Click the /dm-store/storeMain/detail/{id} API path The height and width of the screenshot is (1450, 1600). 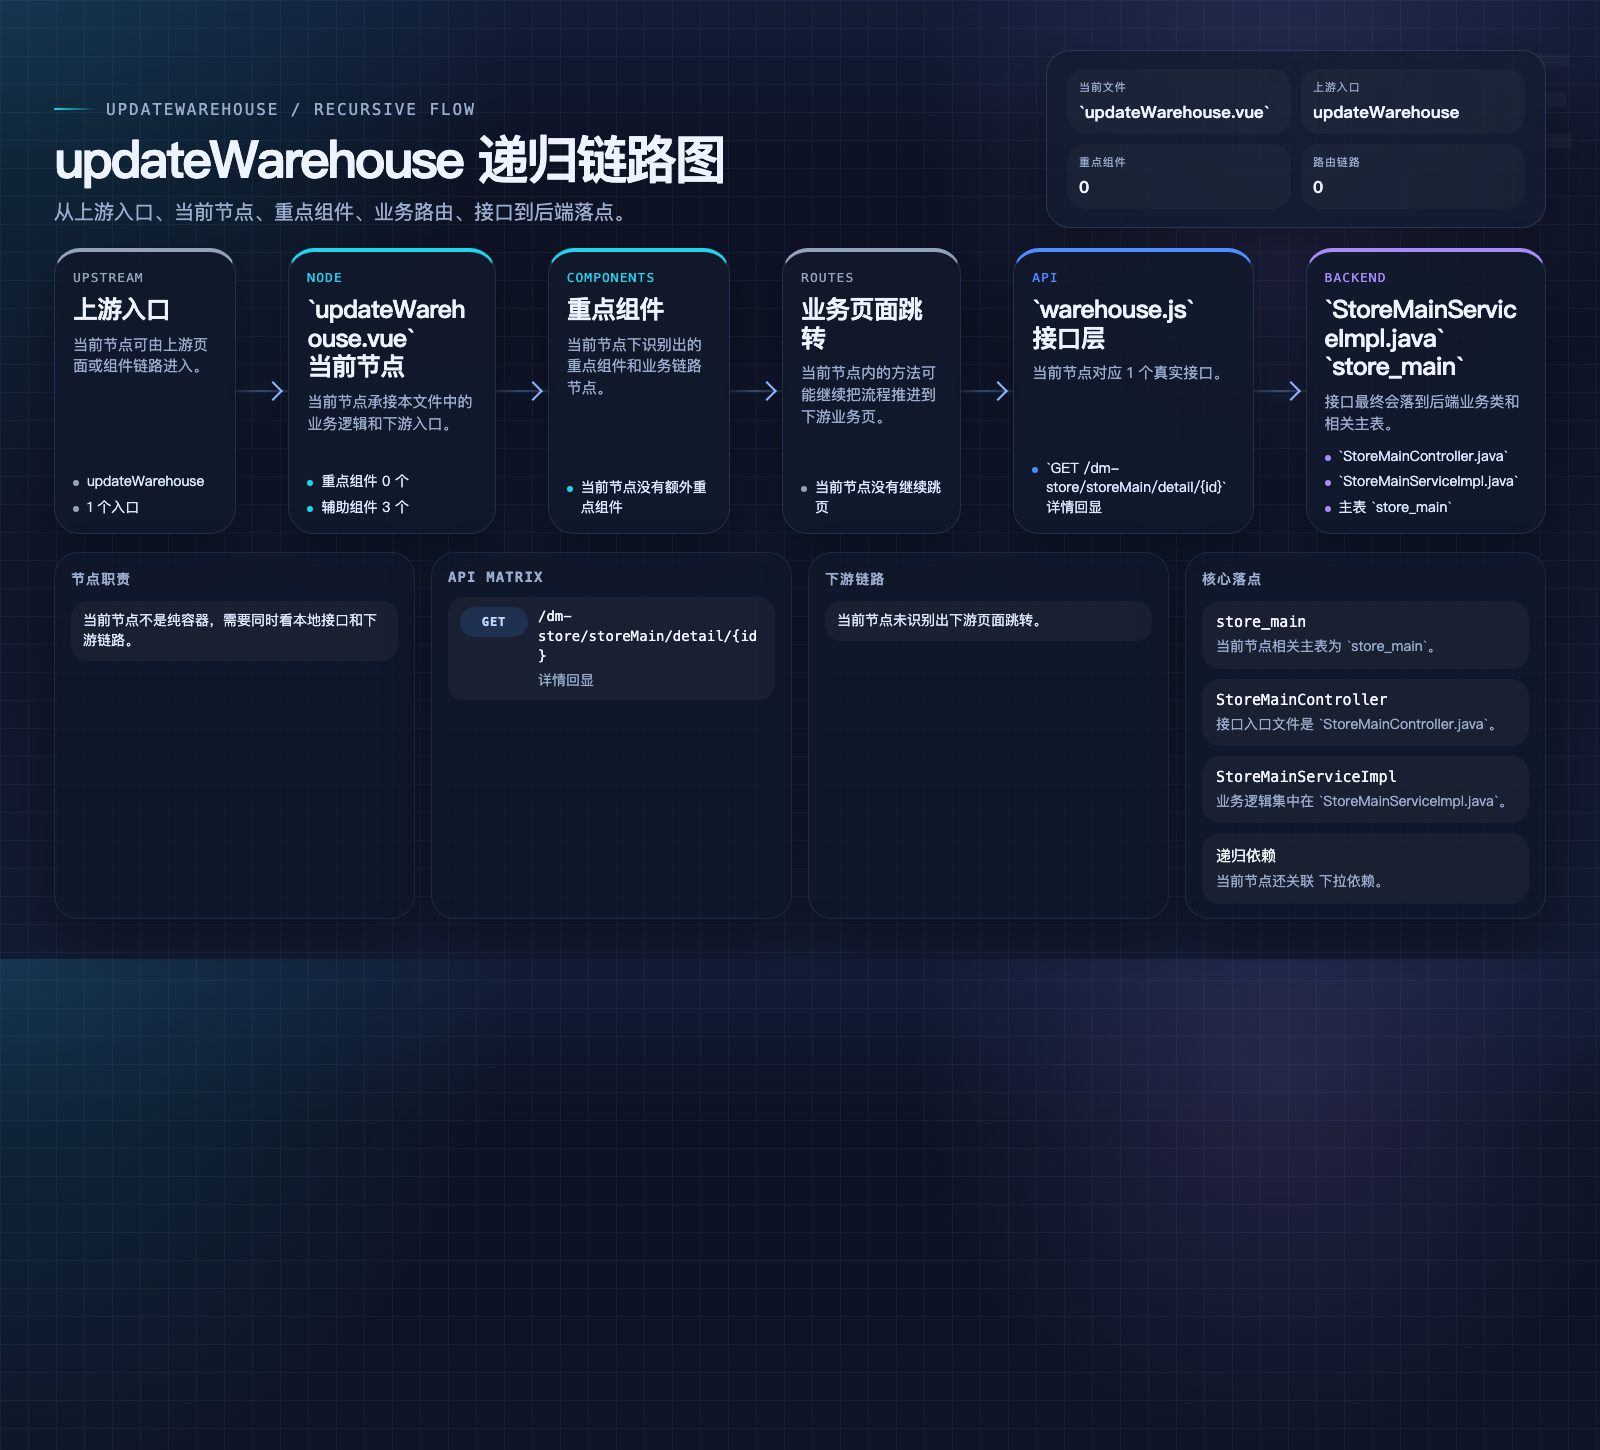(x=647, y=636)
